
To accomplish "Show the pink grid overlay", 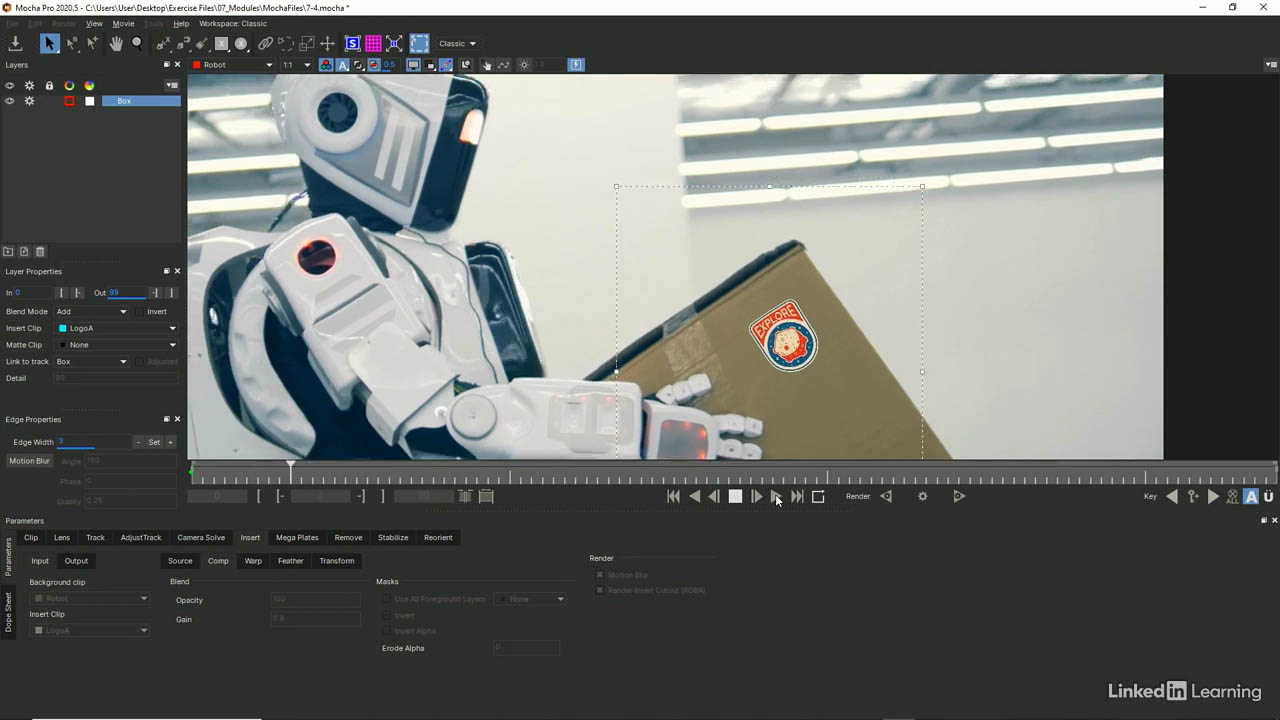I will click(373, 44).
